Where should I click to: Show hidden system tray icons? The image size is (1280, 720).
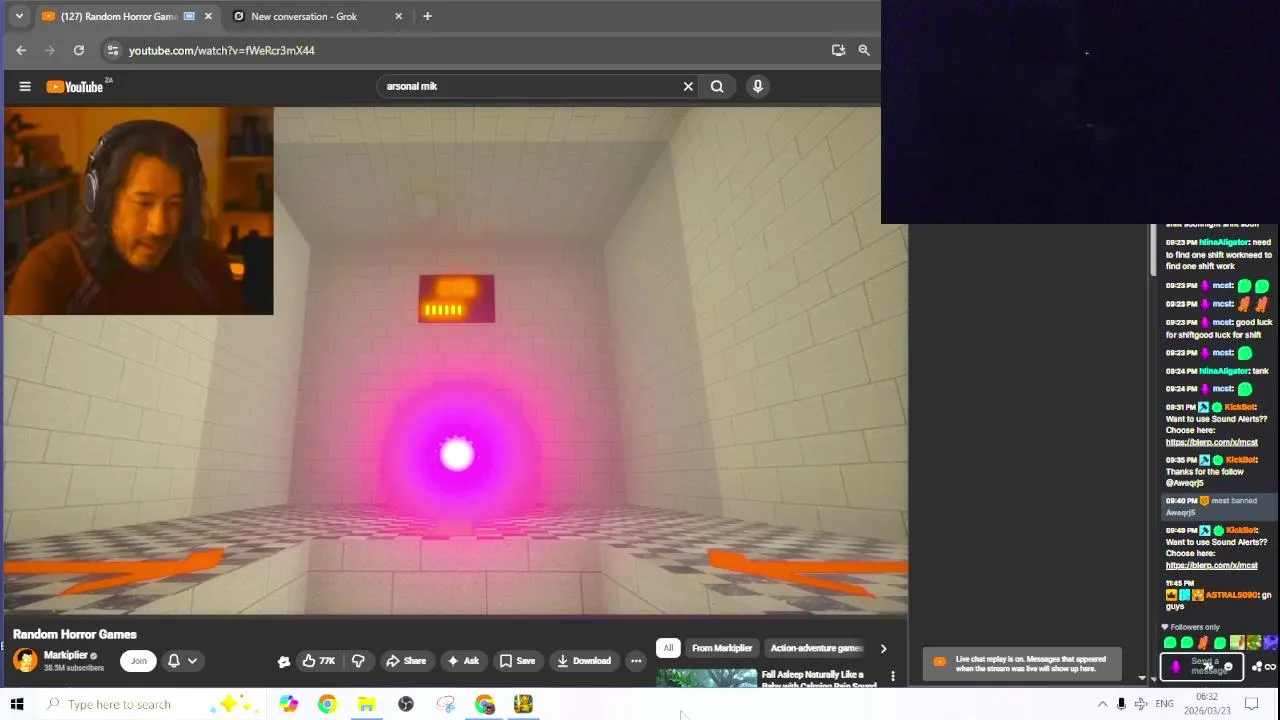click(1102, 704)
